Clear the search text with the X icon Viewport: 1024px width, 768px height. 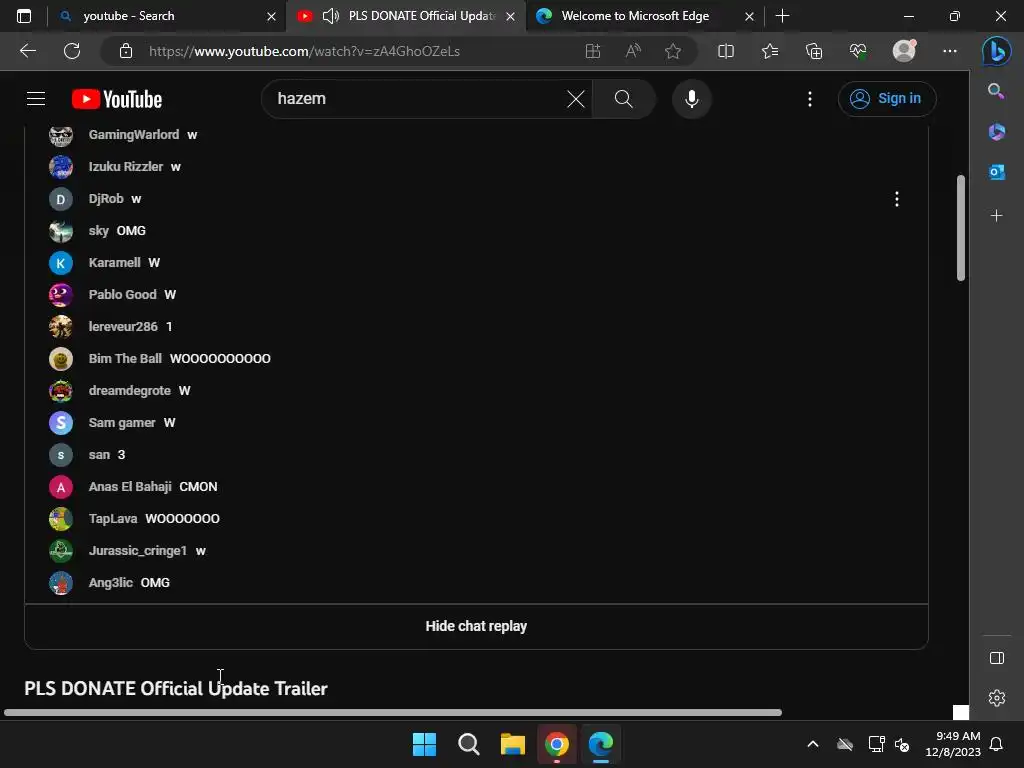pyautogui.click(x=575, y=99)
